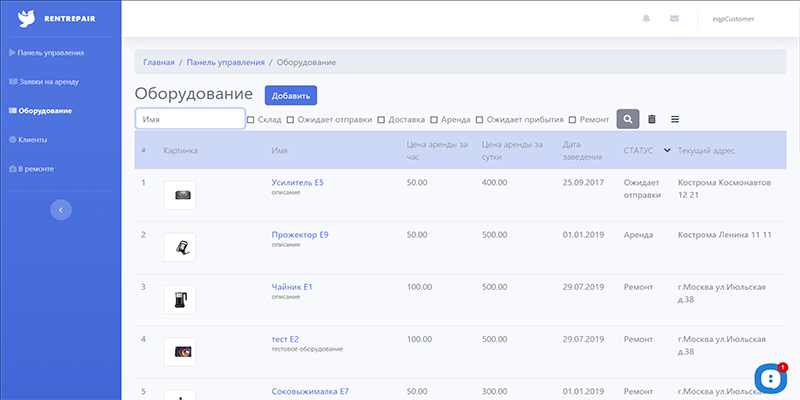Open the chat widget icon
The image size is (800, 400).
(x=771, y=379)
